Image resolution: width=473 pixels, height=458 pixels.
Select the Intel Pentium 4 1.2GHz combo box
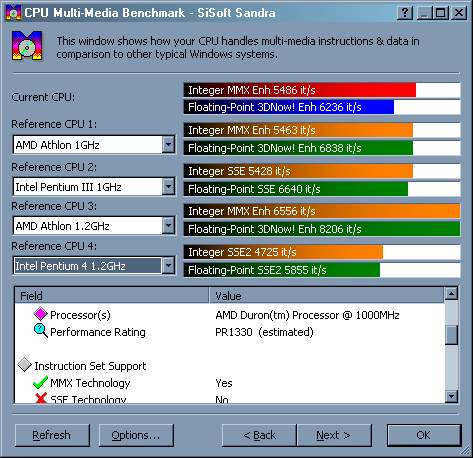94,266
